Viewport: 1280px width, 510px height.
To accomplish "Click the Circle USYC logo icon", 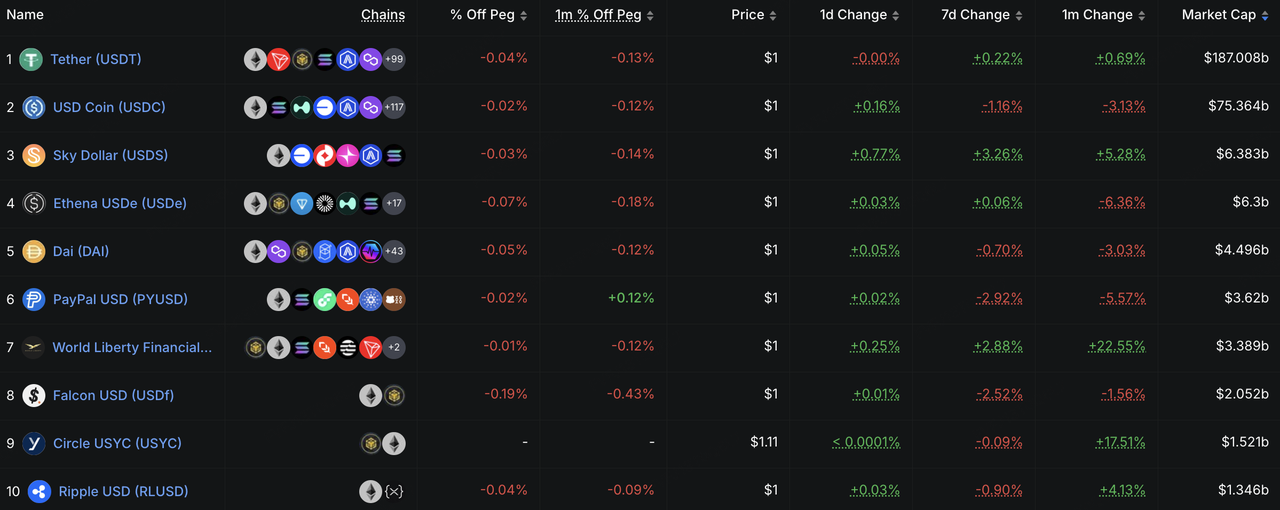I will pyautogui.click(x=34, y=443).
